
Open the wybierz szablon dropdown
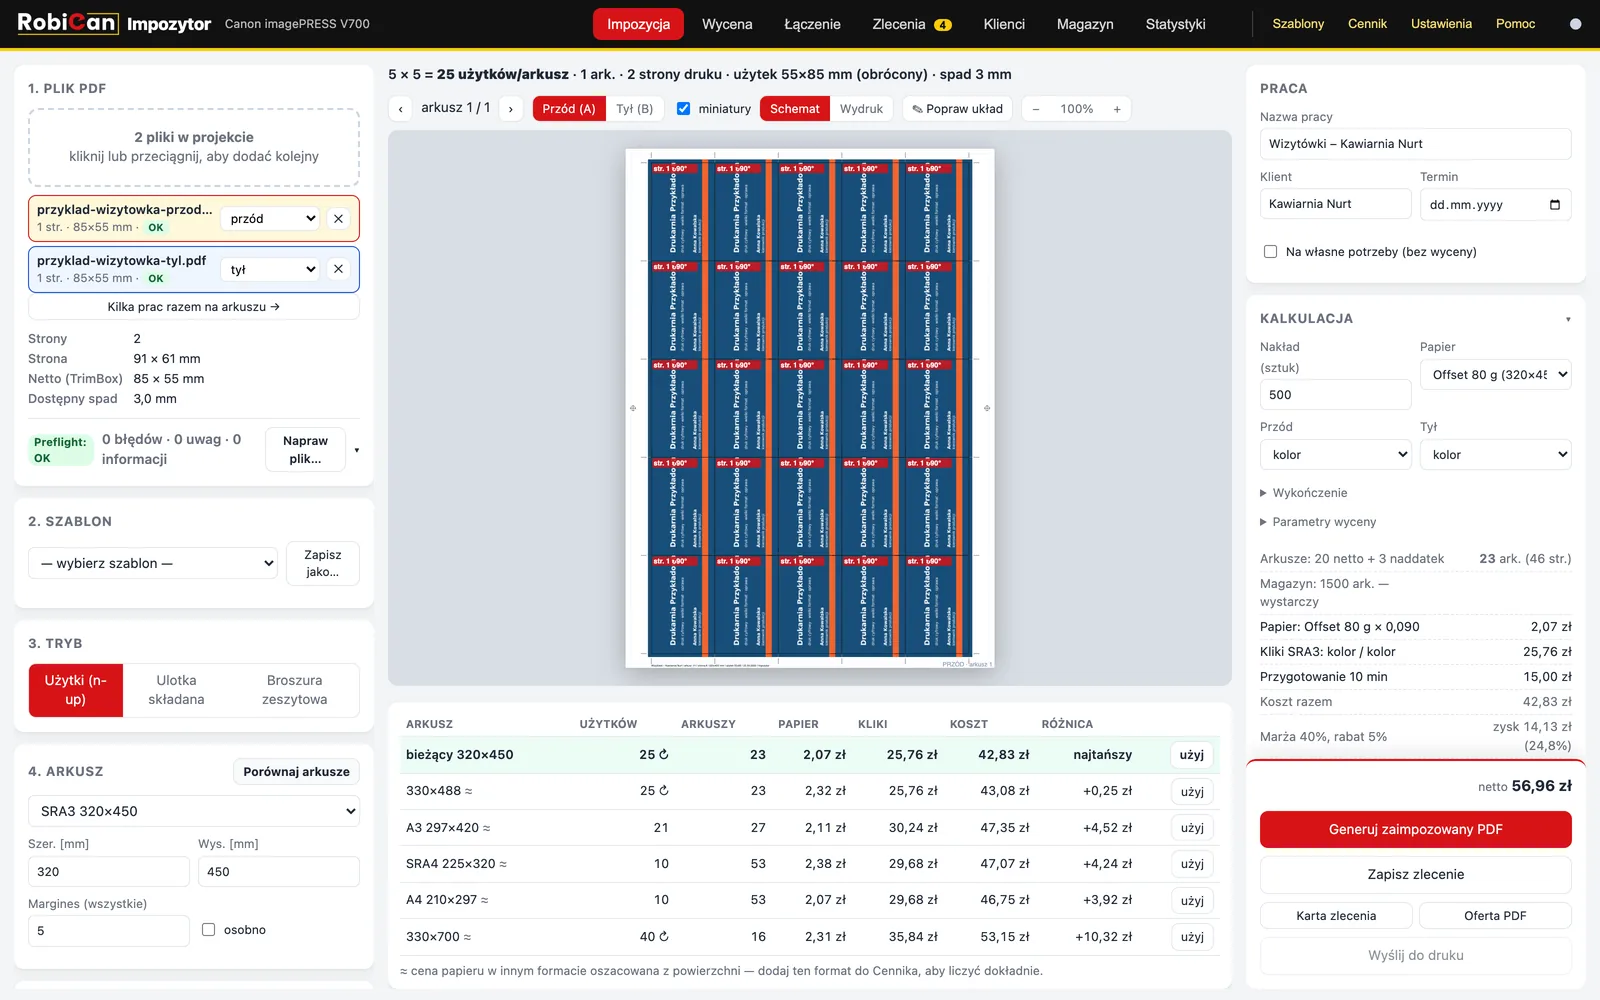coord(153,563)
